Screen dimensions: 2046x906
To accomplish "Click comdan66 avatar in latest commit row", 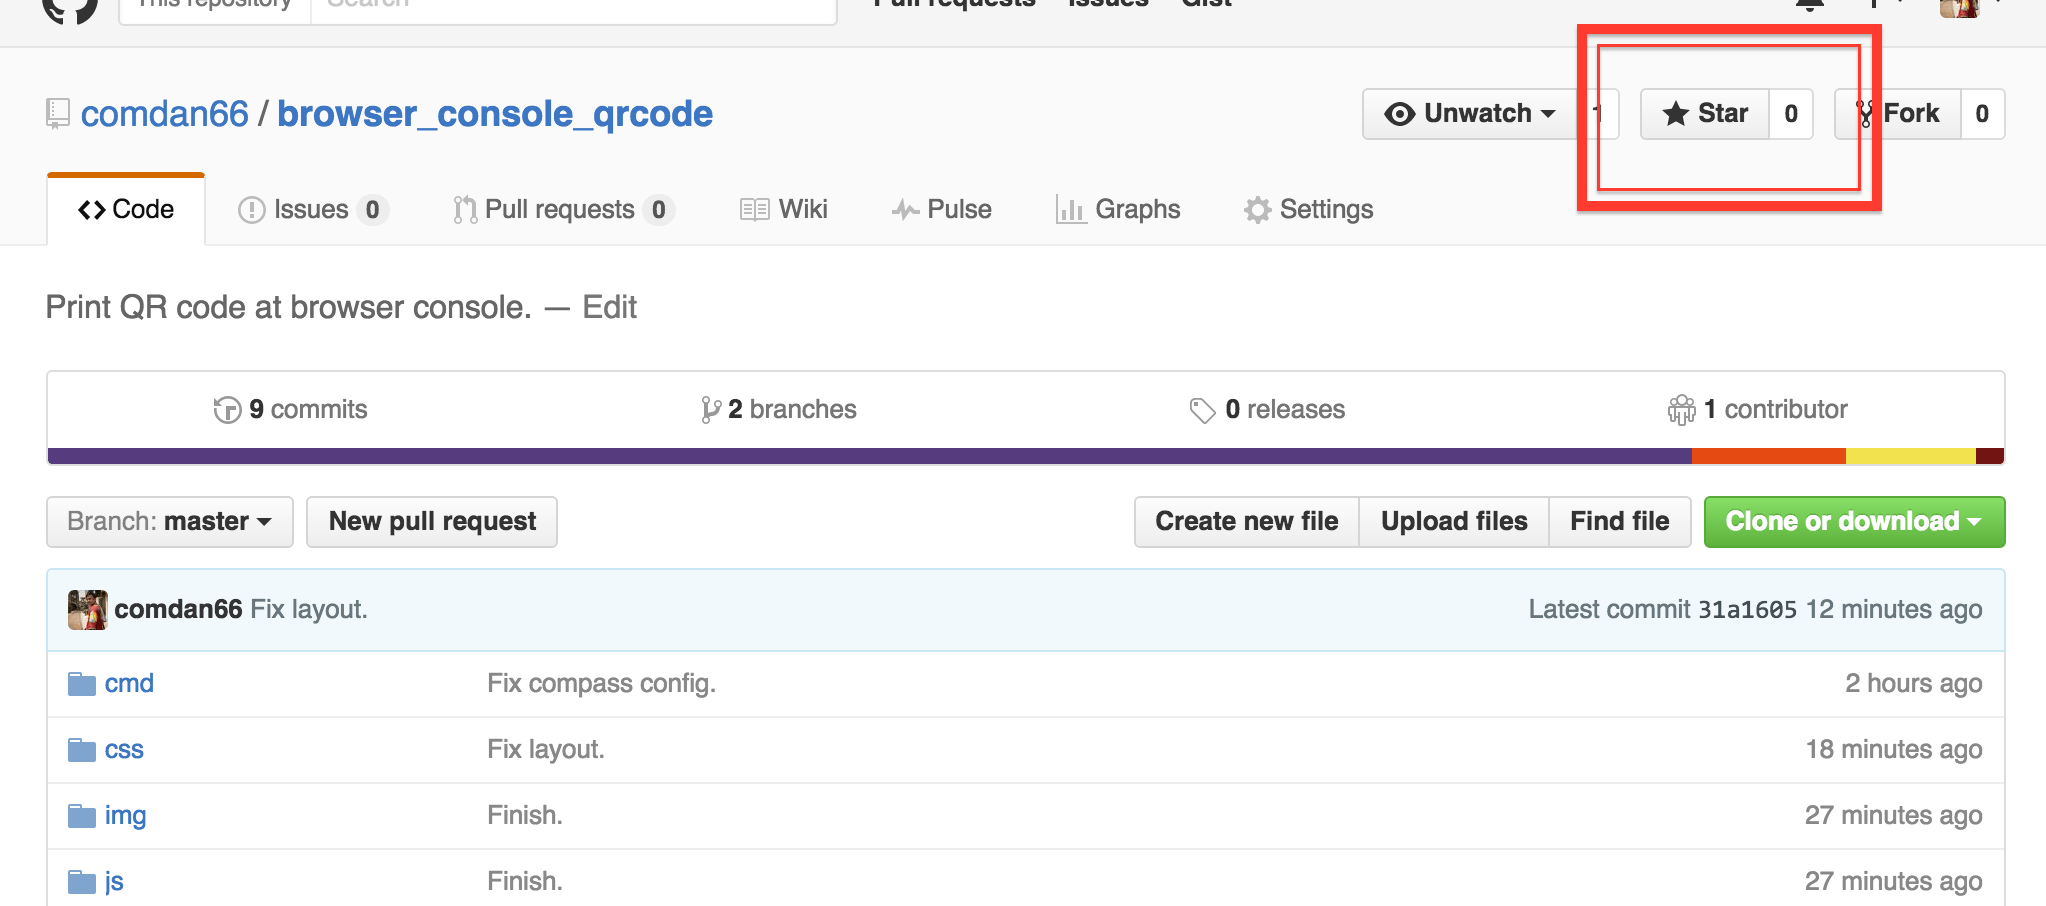I will coord(87,610).
